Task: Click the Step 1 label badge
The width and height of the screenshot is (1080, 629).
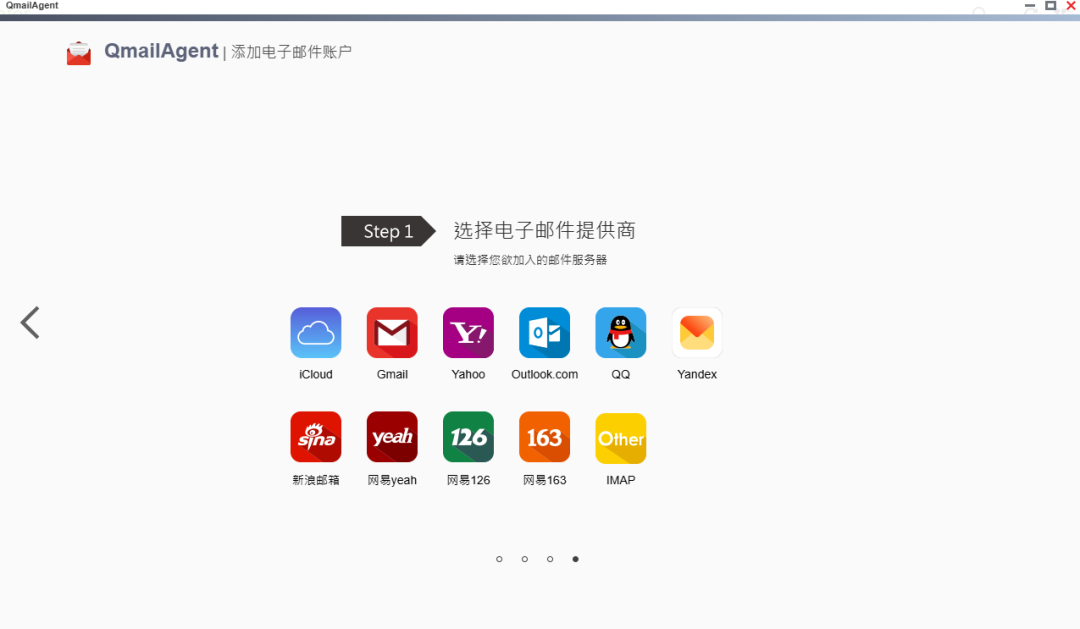Action: click(x=388, y=231)
